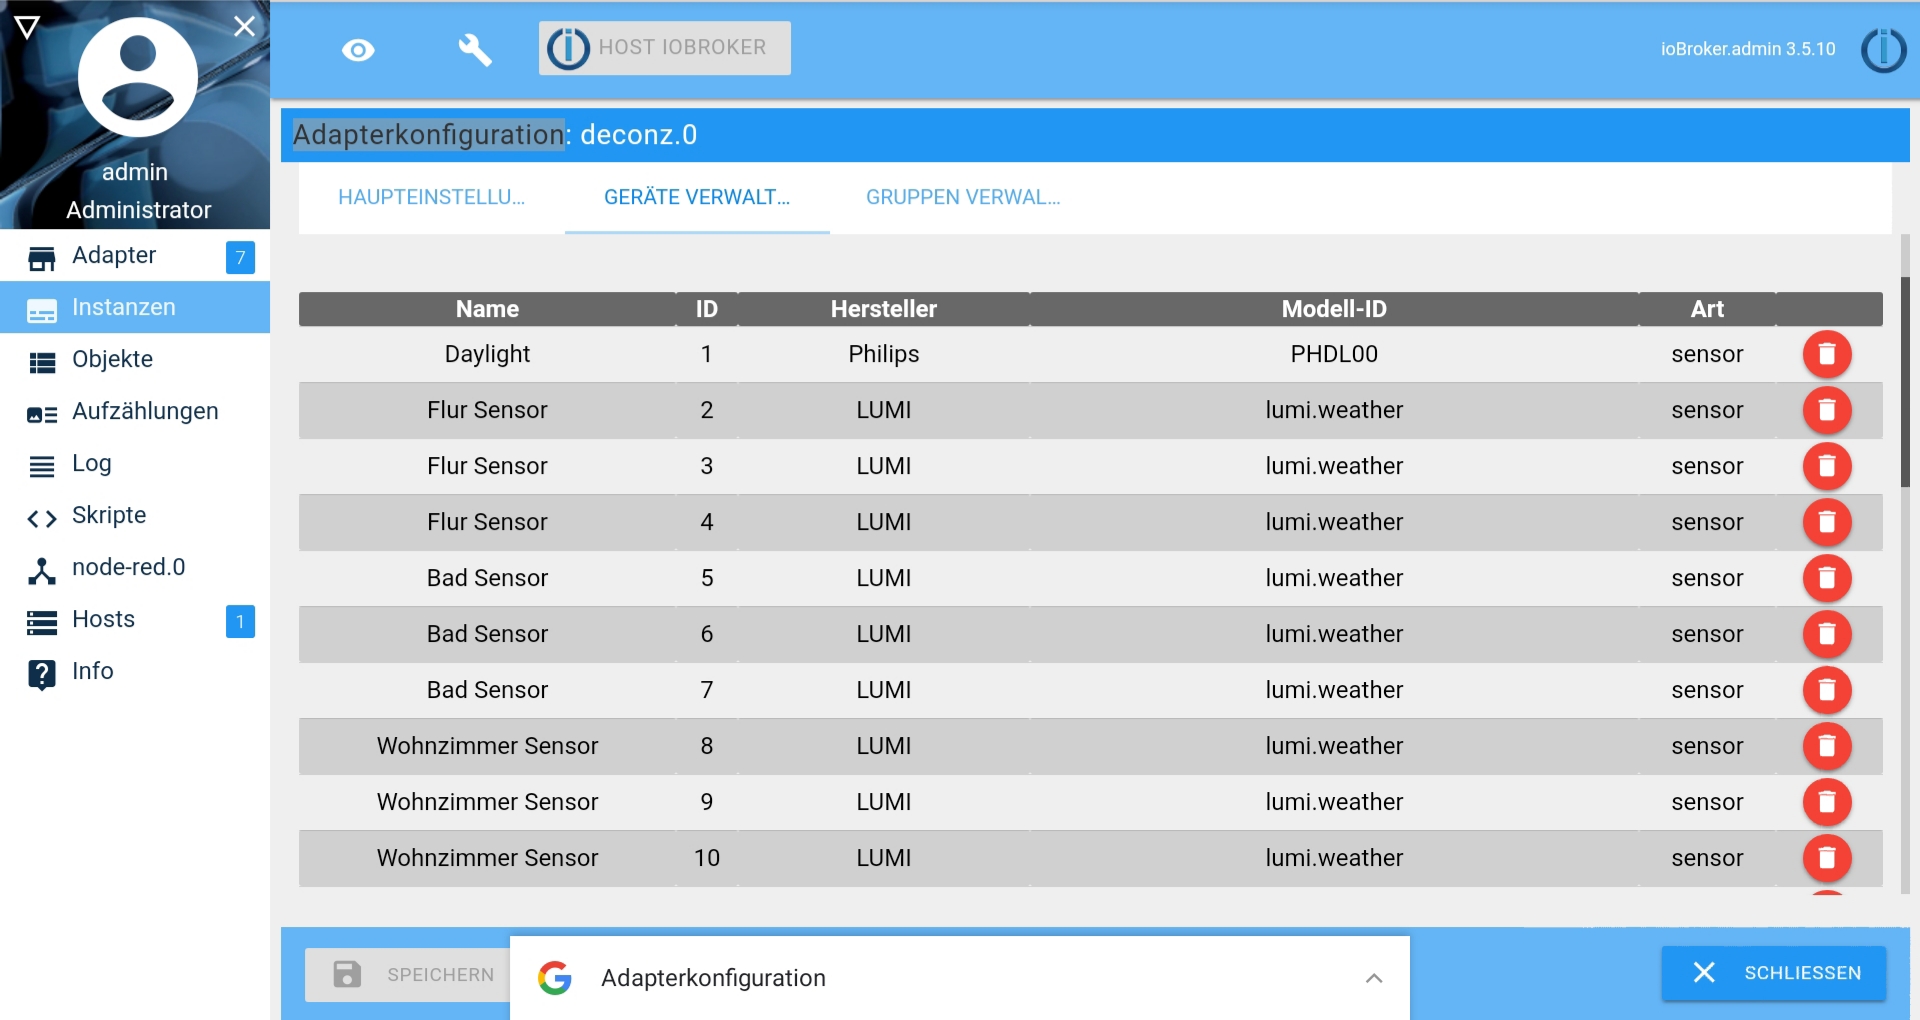This screenshot has height=1020, width=1920.
Task: Select the Geräte verwalten tab
Action: click(x=697, y=198)
